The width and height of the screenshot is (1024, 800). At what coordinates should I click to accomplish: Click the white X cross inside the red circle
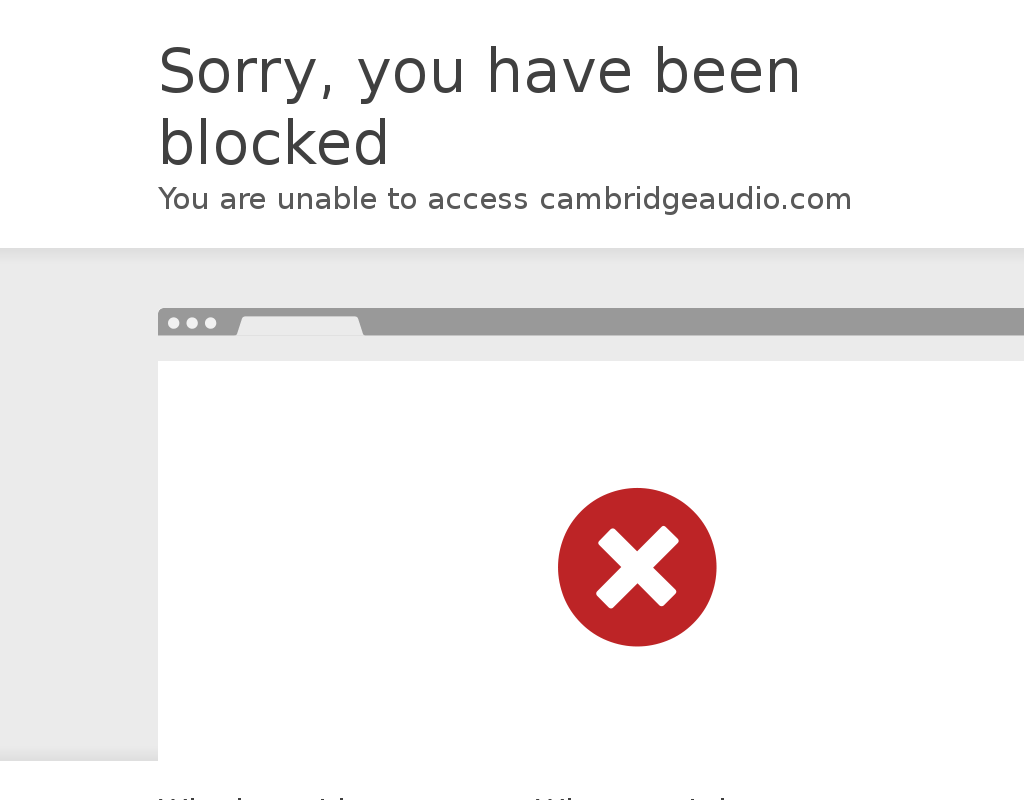tap(637, 567)
